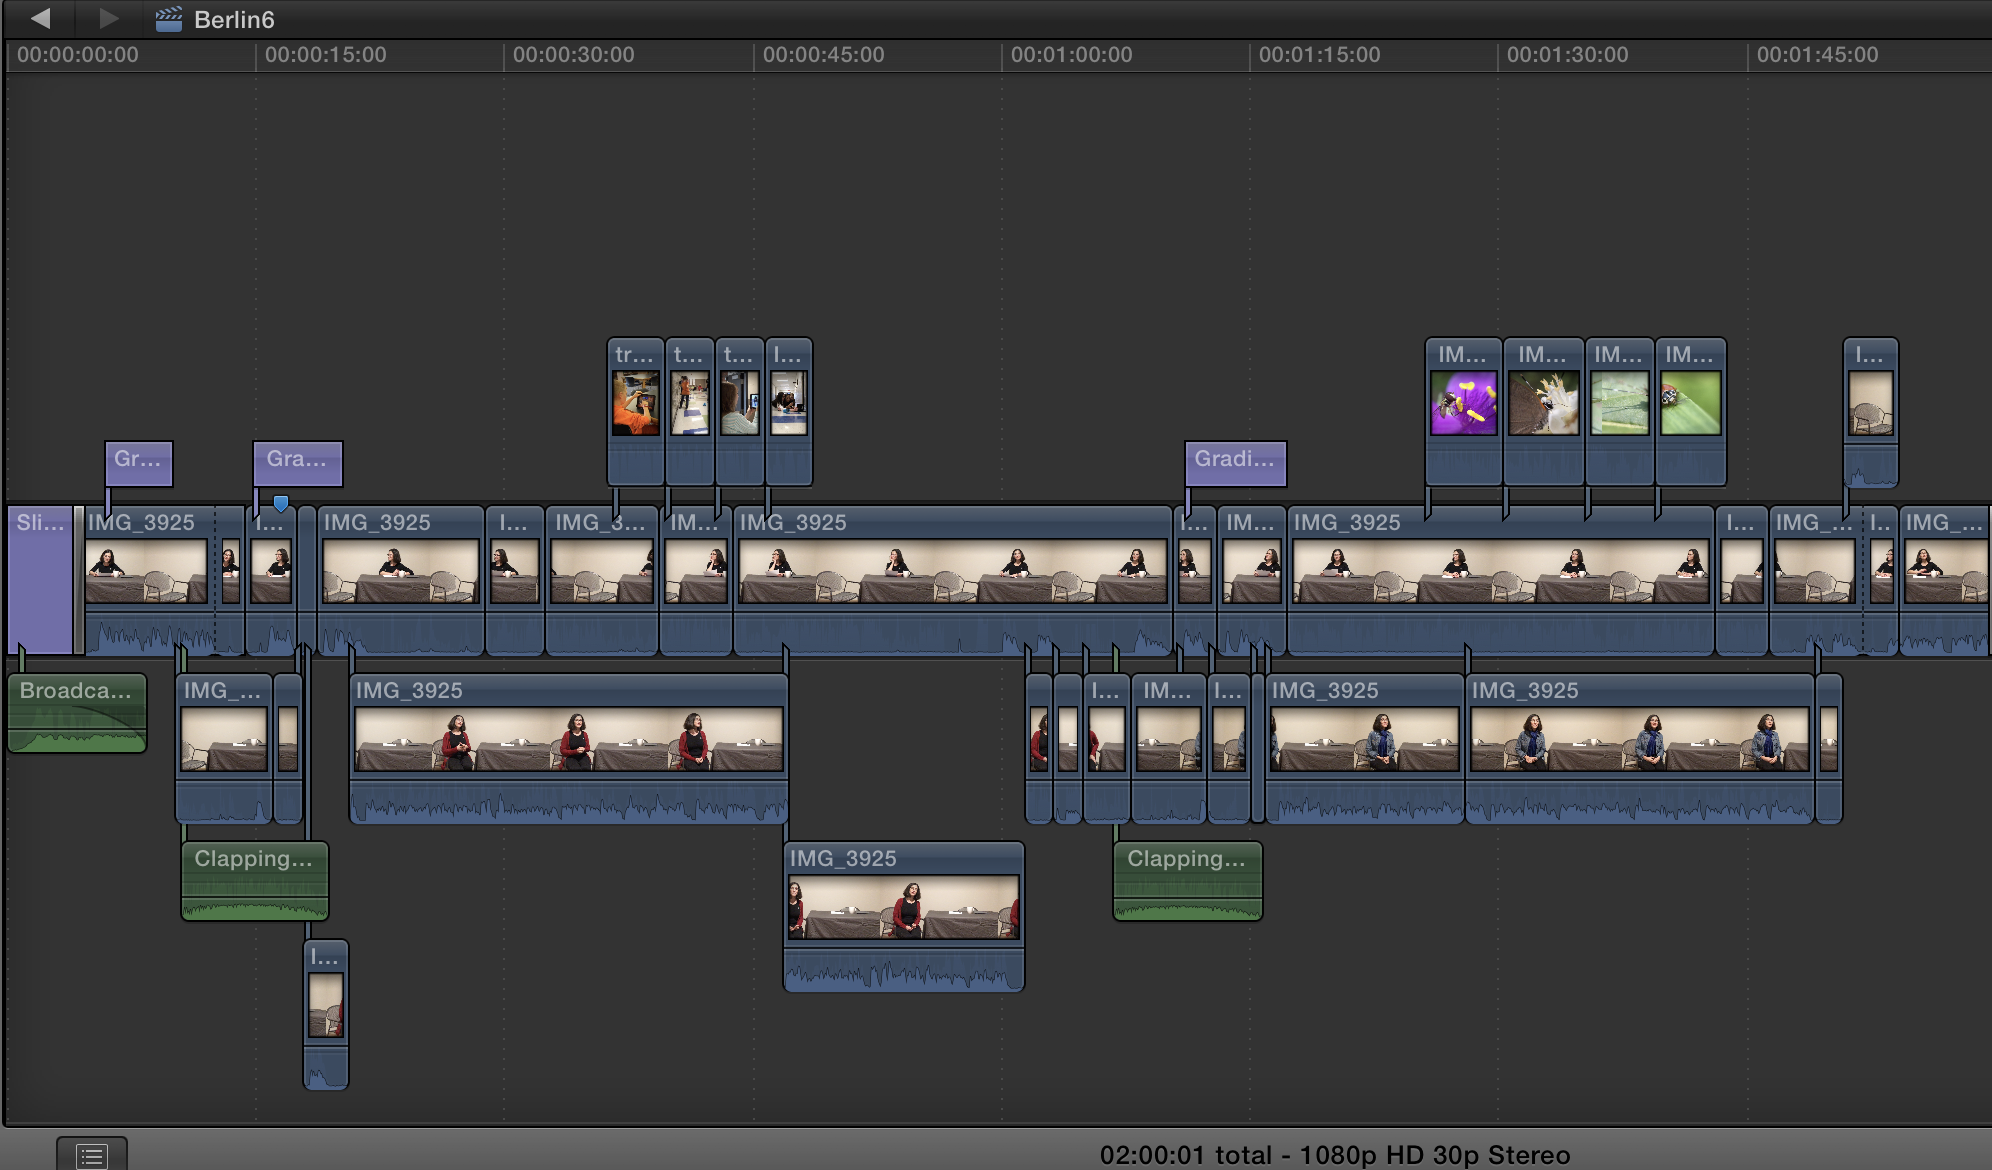Click the purple flower connected clip

(1463, 412)
